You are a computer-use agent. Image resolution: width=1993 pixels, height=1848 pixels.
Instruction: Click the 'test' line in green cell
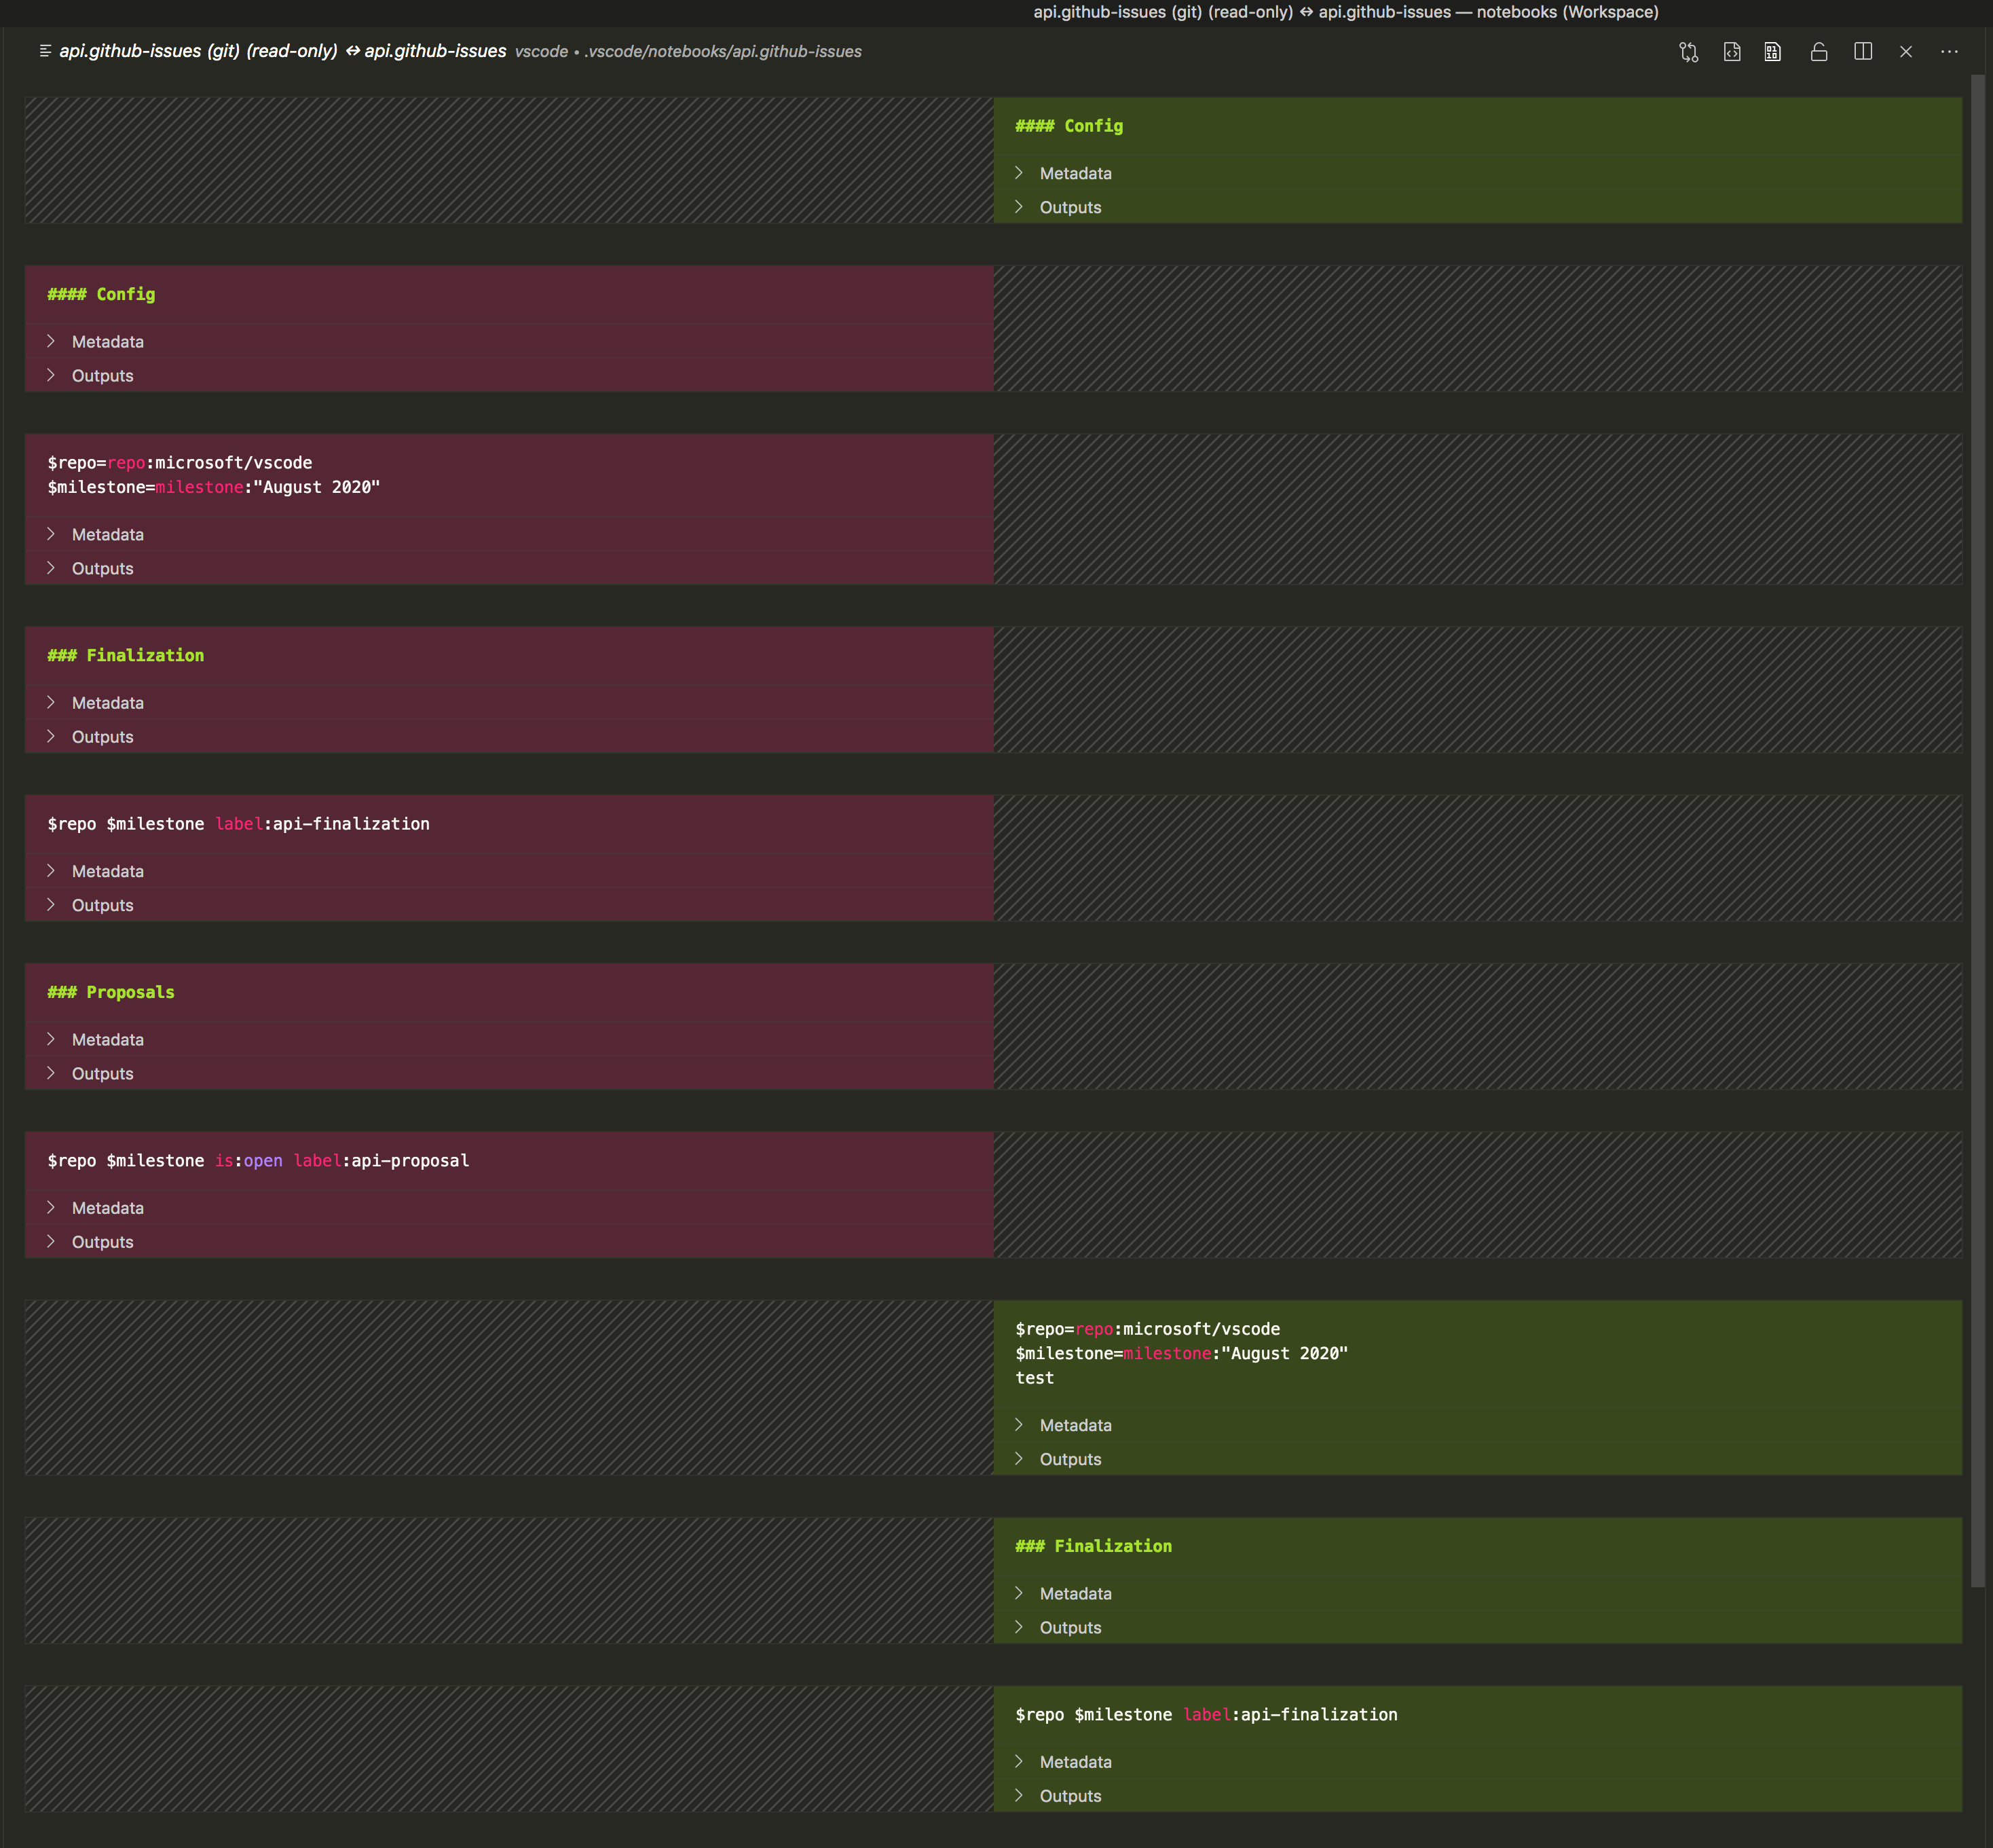(x=1034, y=1377)
